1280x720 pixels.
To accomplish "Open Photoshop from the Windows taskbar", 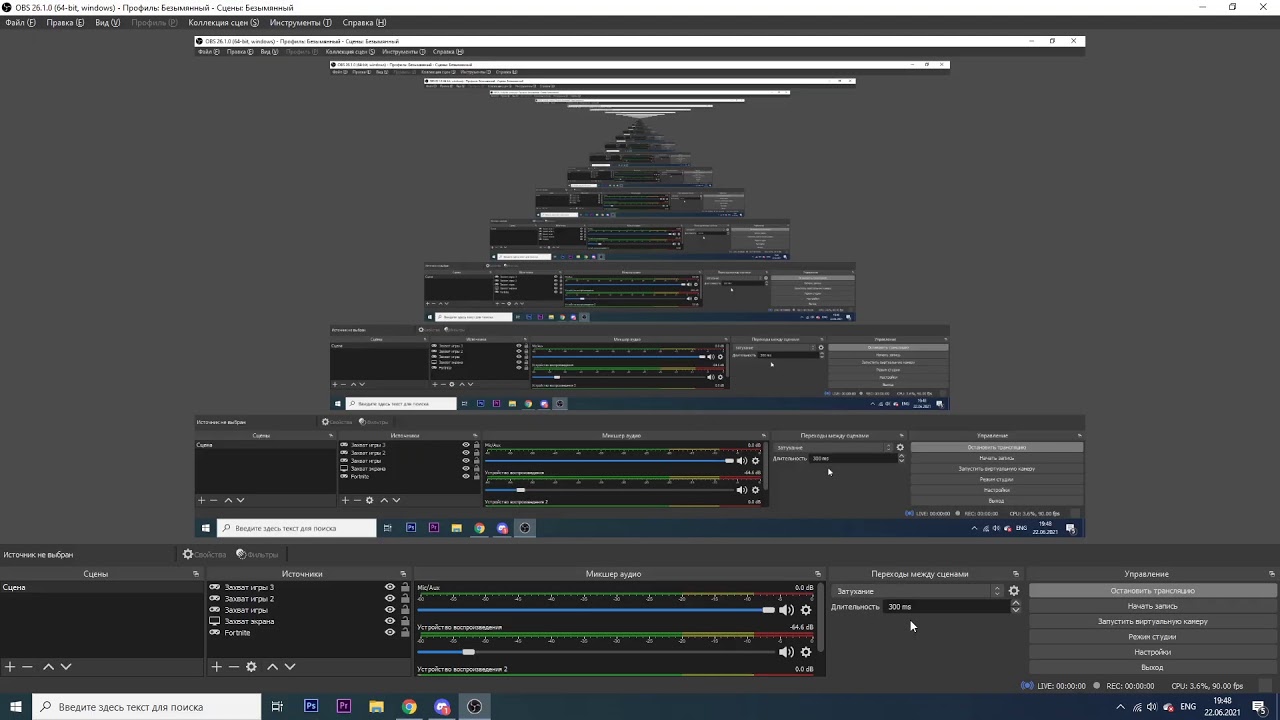I will pyautogui.click(x=311, y=707).
